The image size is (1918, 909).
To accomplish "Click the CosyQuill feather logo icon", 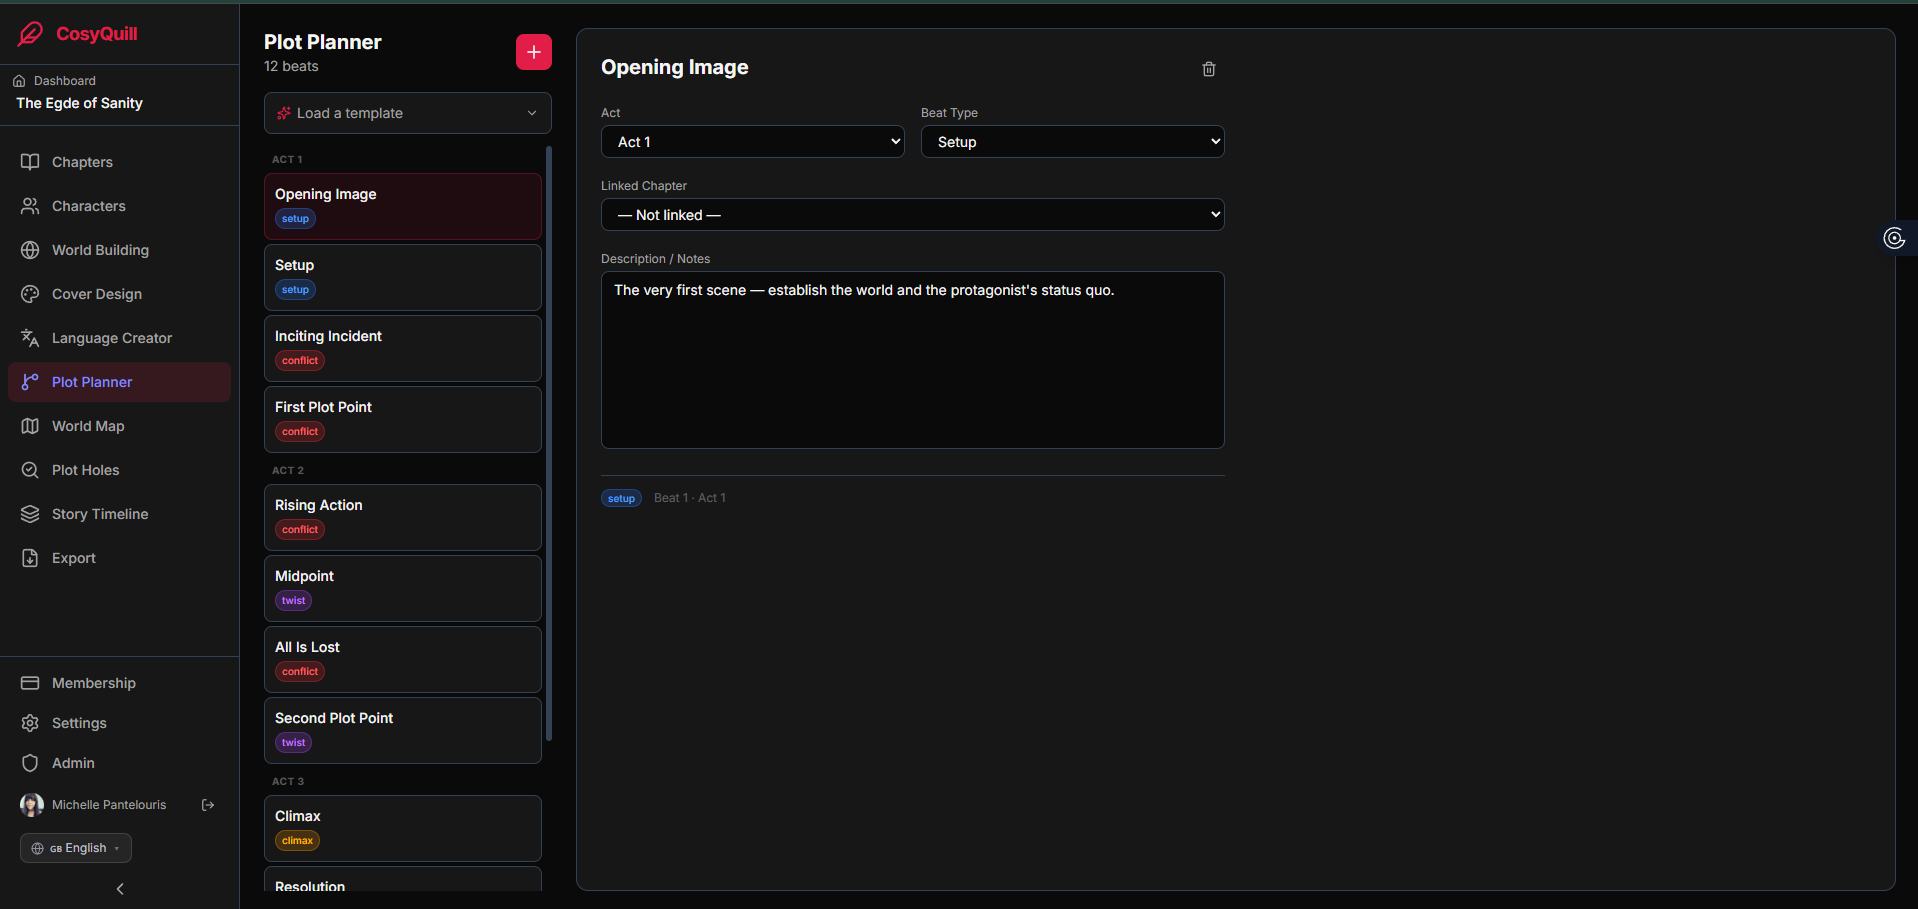I will click(31, 34).
